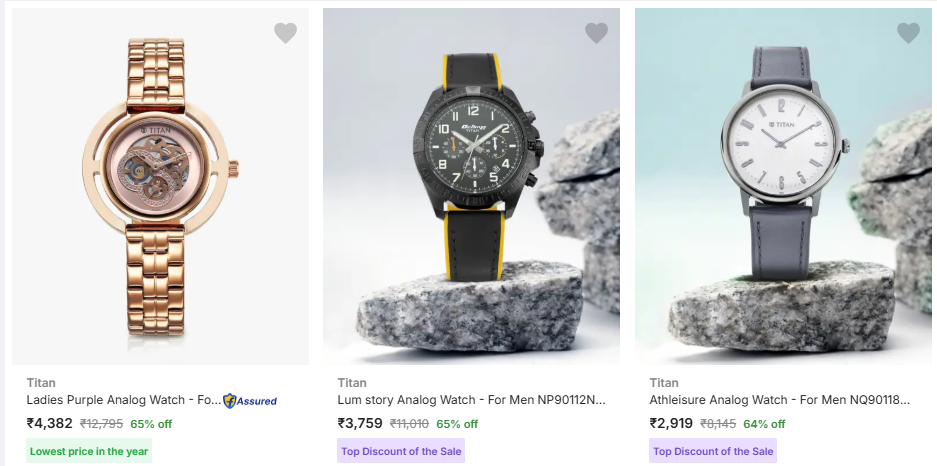Click Top Discount tag under Lum story watch

click(x=401, y=451)
